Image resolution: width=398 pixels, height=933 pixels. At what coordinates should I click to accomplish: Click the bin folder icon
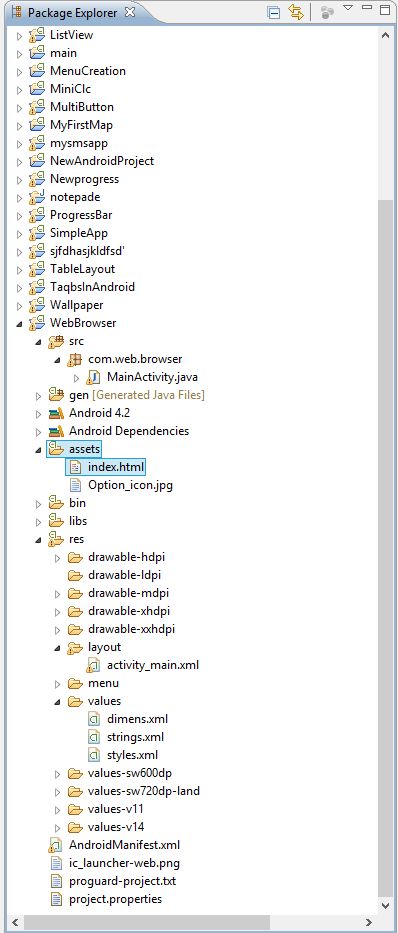pyautogui.click(x=57, y=503)
